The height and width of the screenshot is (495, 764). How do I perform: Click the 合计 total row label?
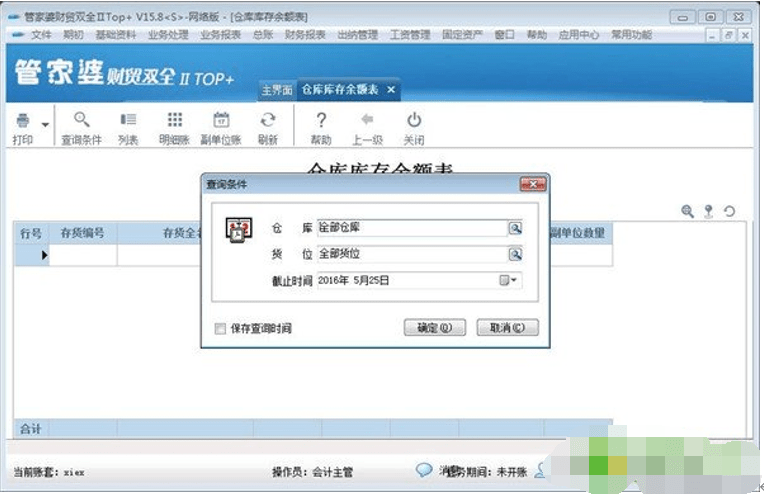(31, 429)
